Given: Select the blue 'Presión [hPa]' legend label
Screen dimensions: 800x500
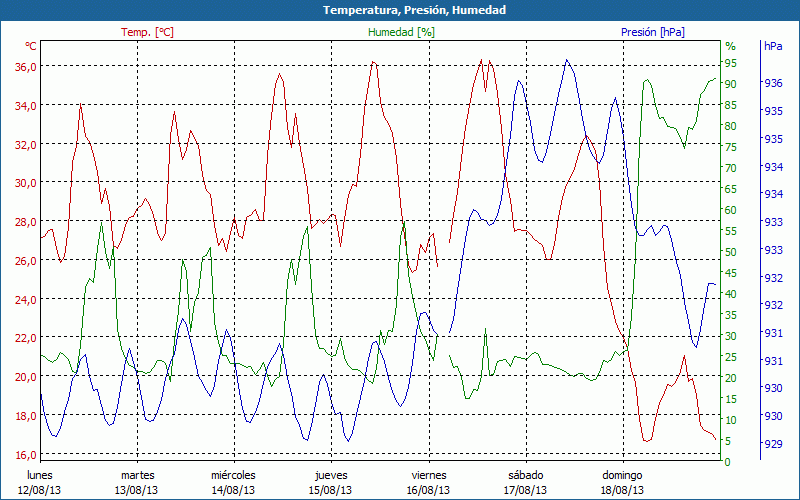Looking at the screenshot, I should [x=652, y=32].
